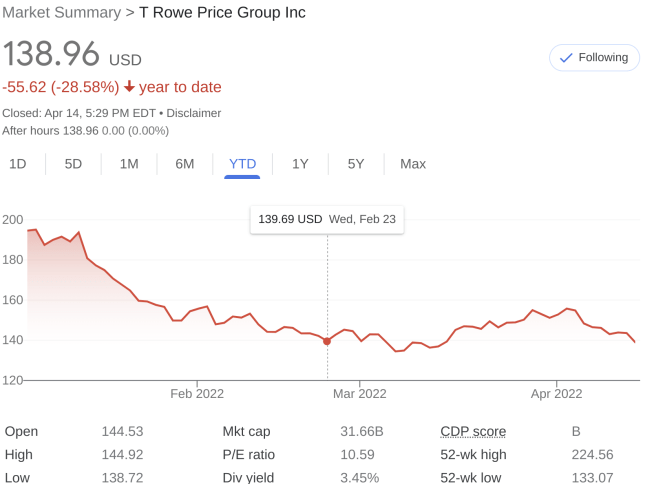Click the Apr 2022 axis label
654x484 pixels.
[556, 394]
